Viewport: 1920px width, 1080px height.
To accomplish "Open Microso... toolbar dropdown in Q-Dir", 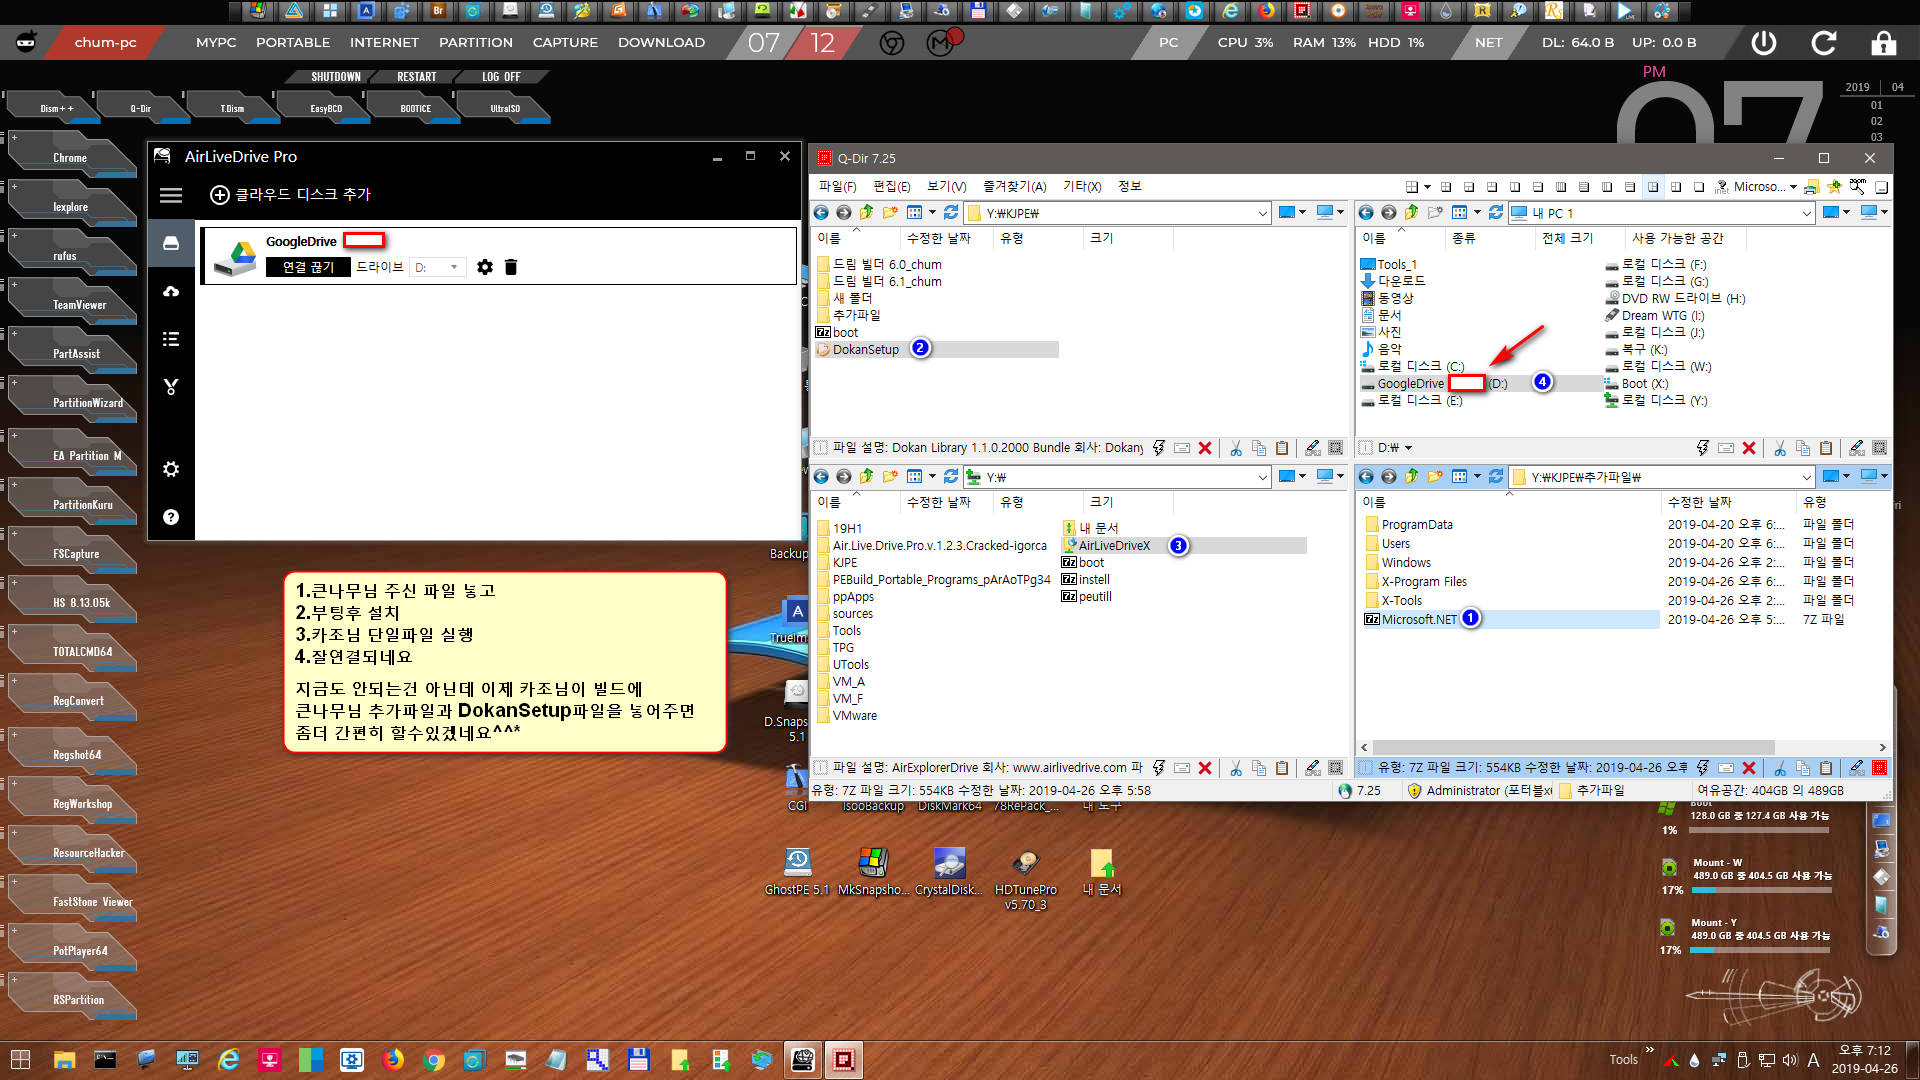I will click(1793, 187).
